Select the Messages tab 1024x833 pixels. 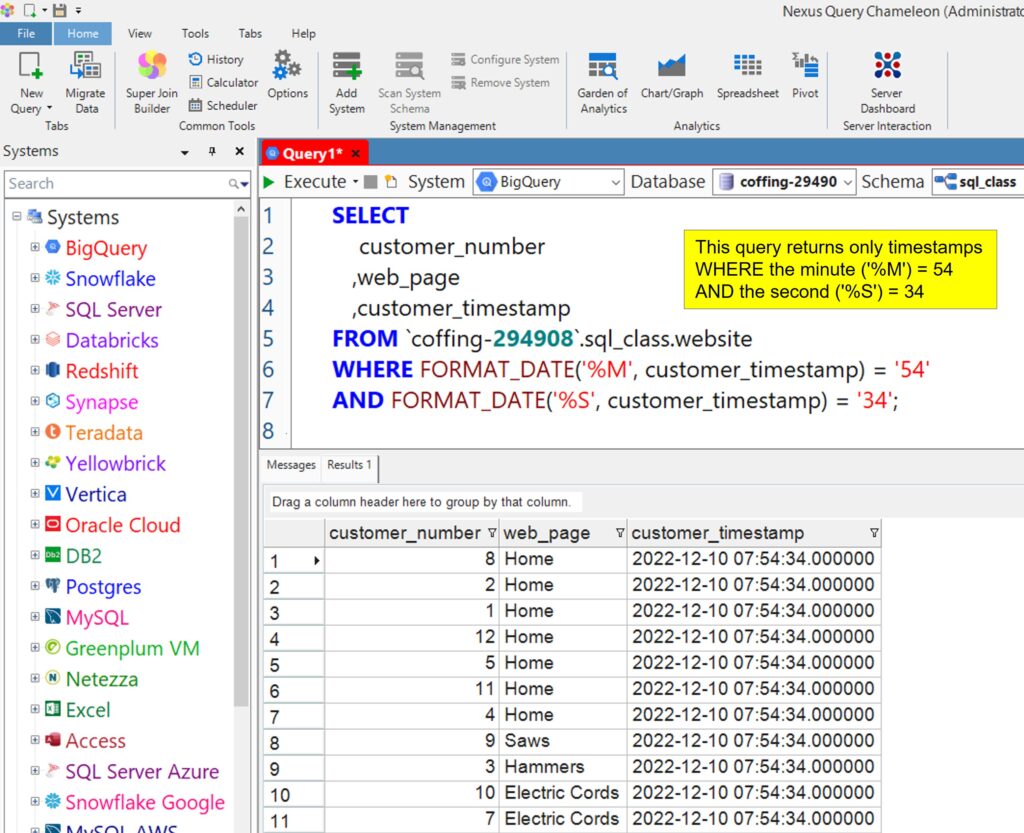tap(291, 465)
